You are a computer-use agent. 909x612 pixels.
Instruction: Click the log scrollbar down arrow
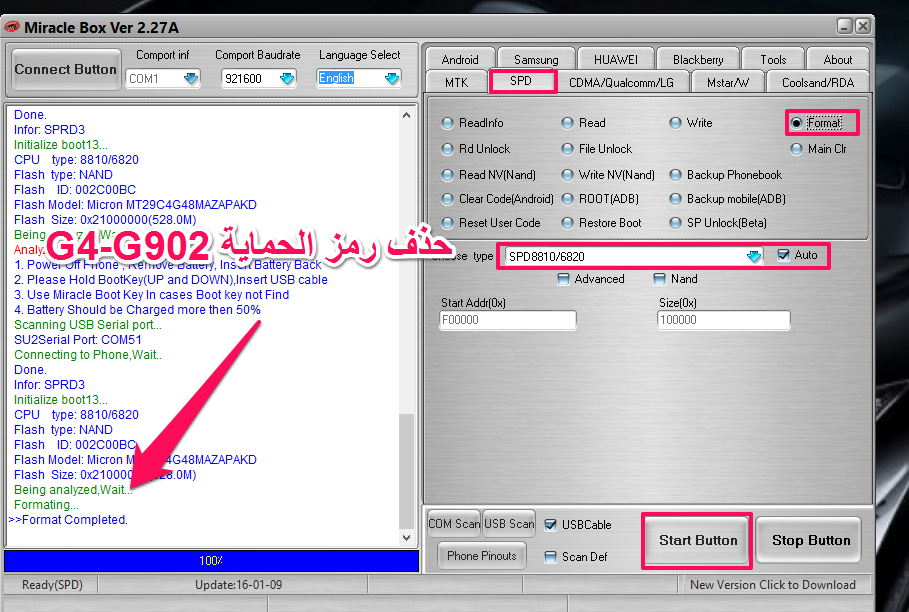coord(407,538)
